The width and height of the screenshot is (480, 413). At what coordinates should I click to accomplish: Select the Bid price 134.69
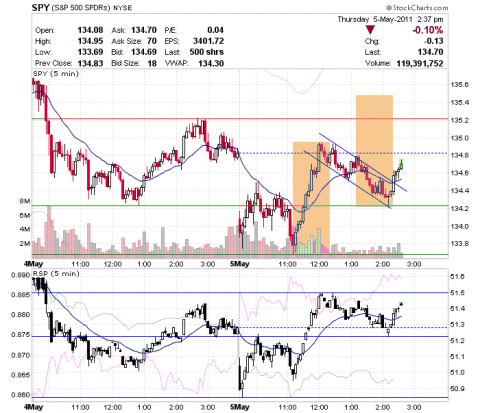[x=144, y=52]
